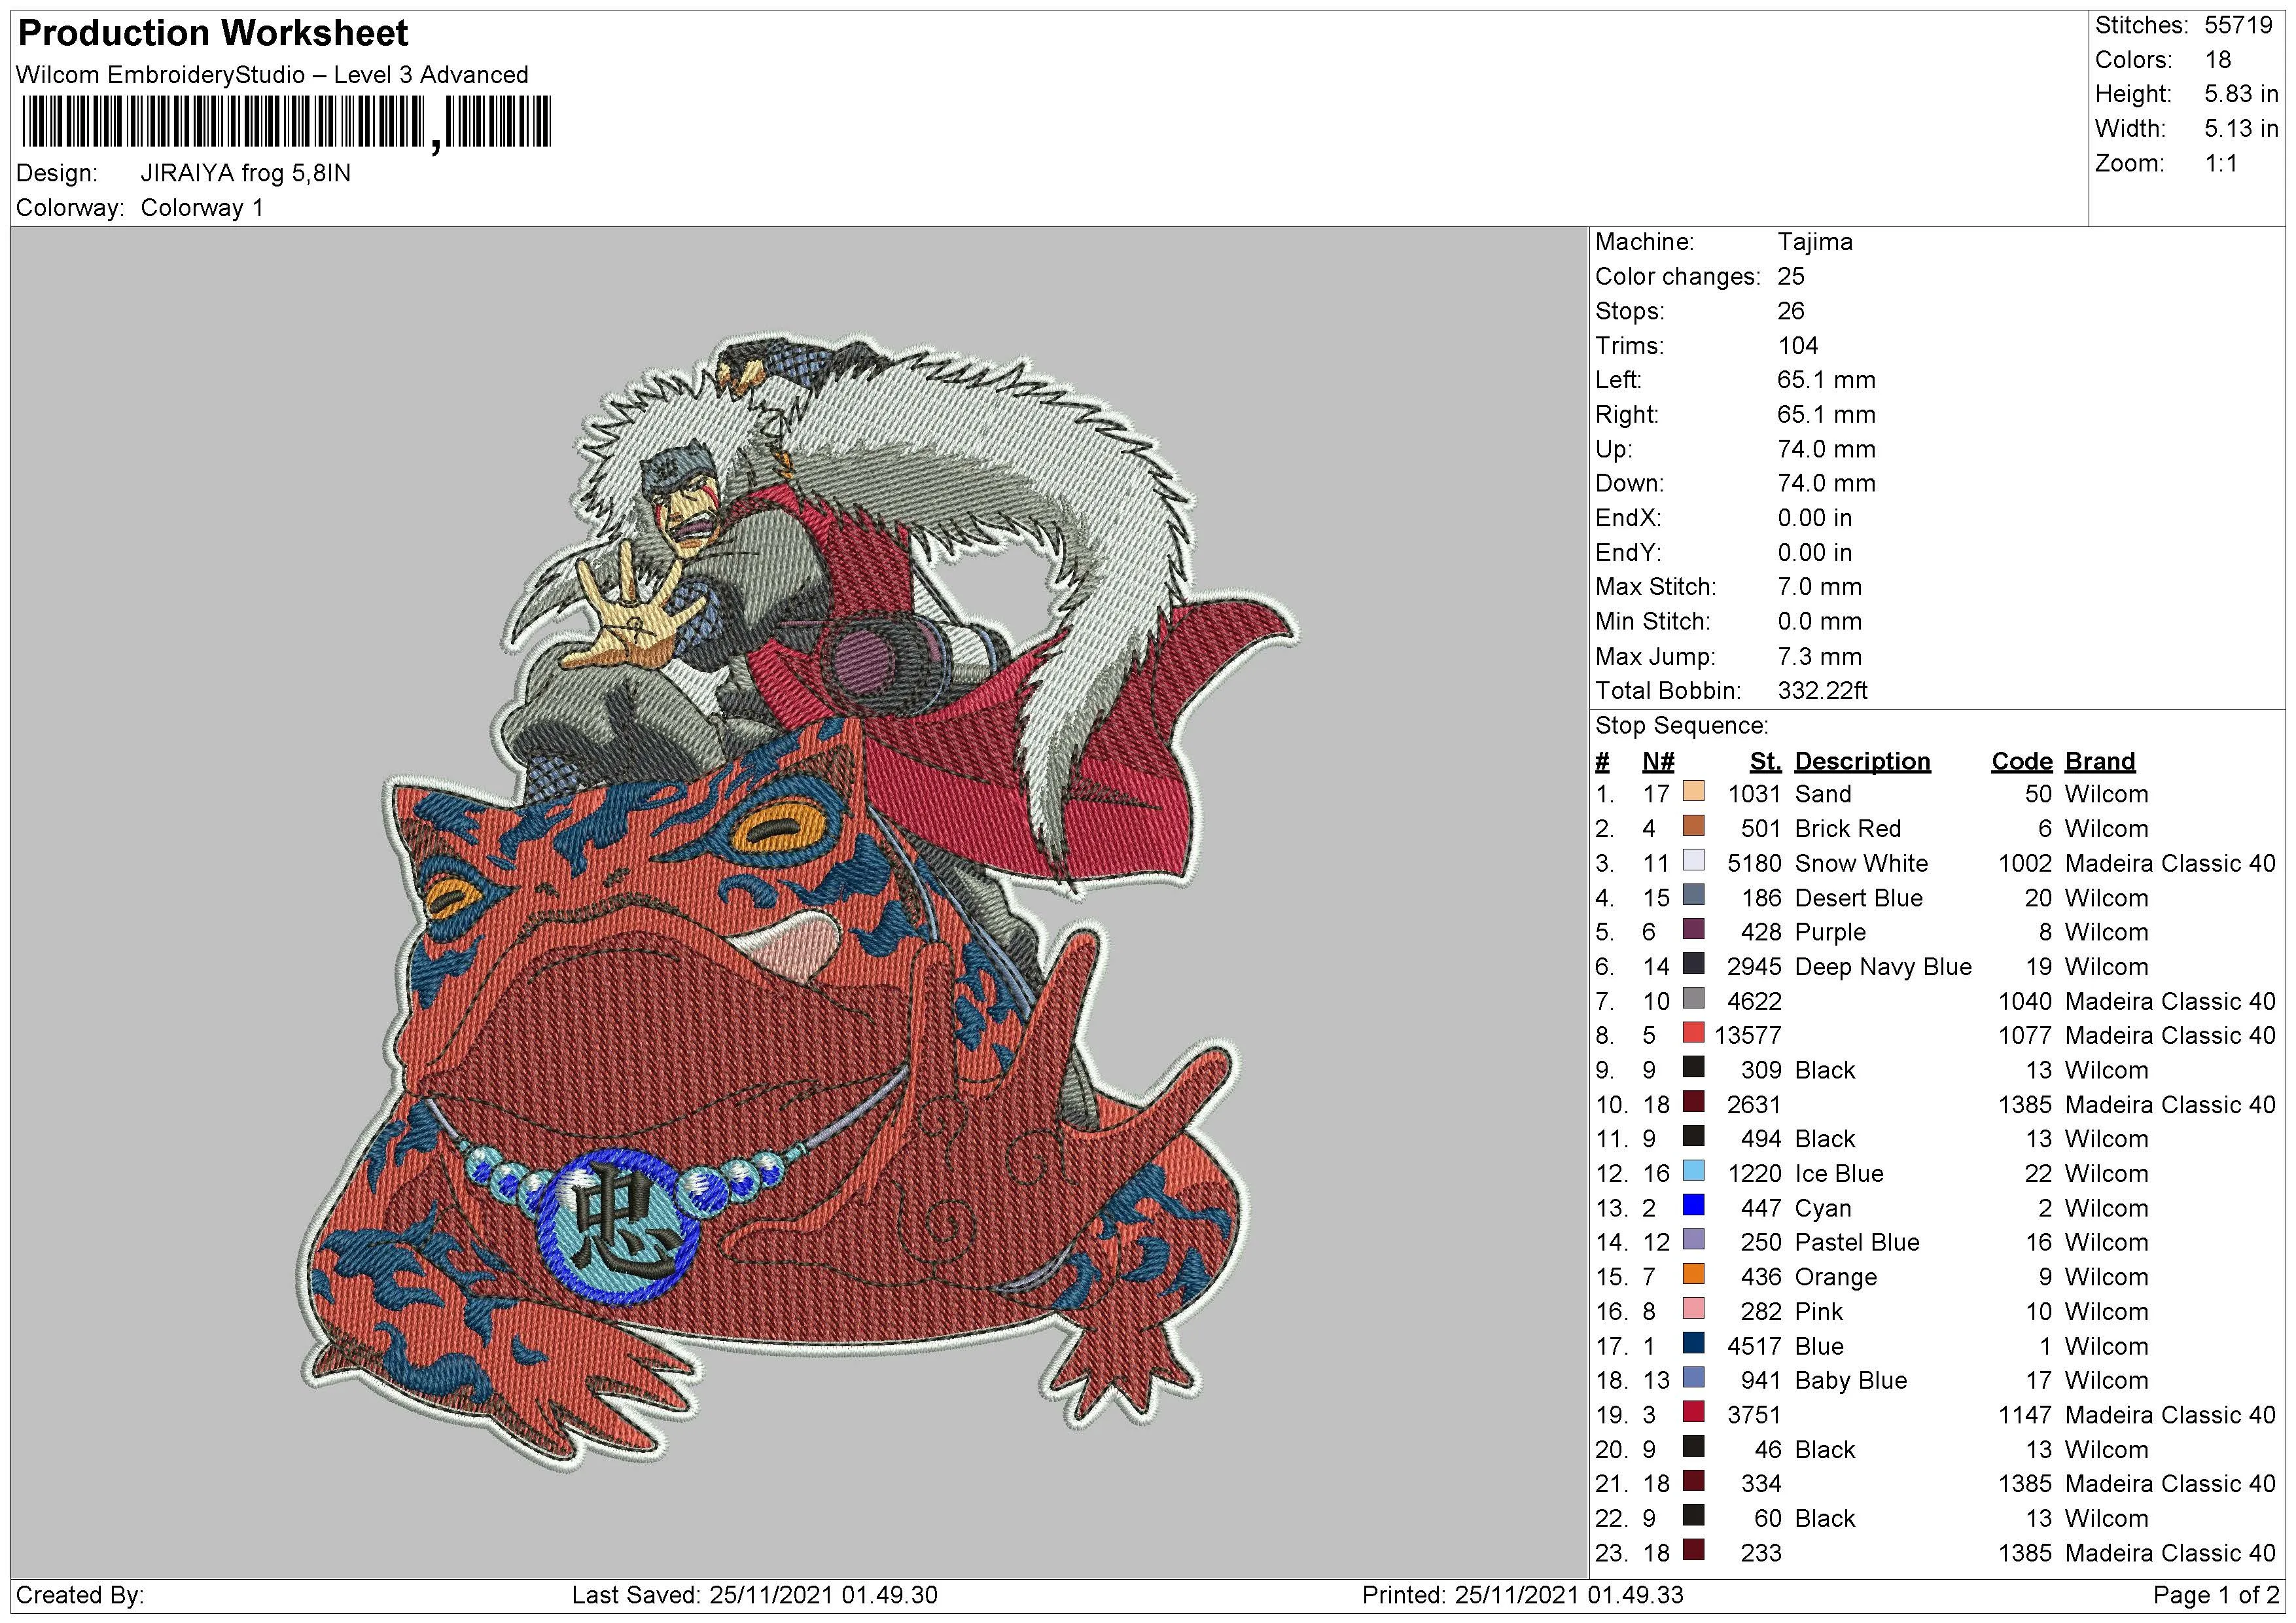Click the Height value '5.83 in'
The width and height of the screenshot is (2296, 1623).
click(2241, 94)
